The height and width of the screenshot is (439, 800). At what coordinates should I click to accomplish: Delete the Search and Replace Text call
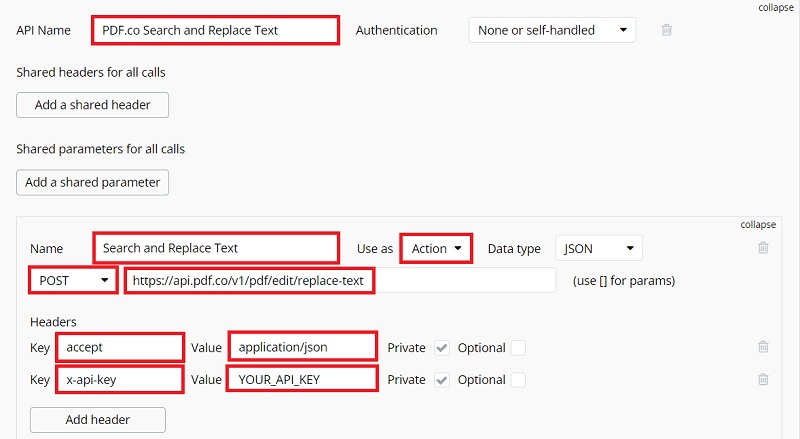(x=763, y=248)
